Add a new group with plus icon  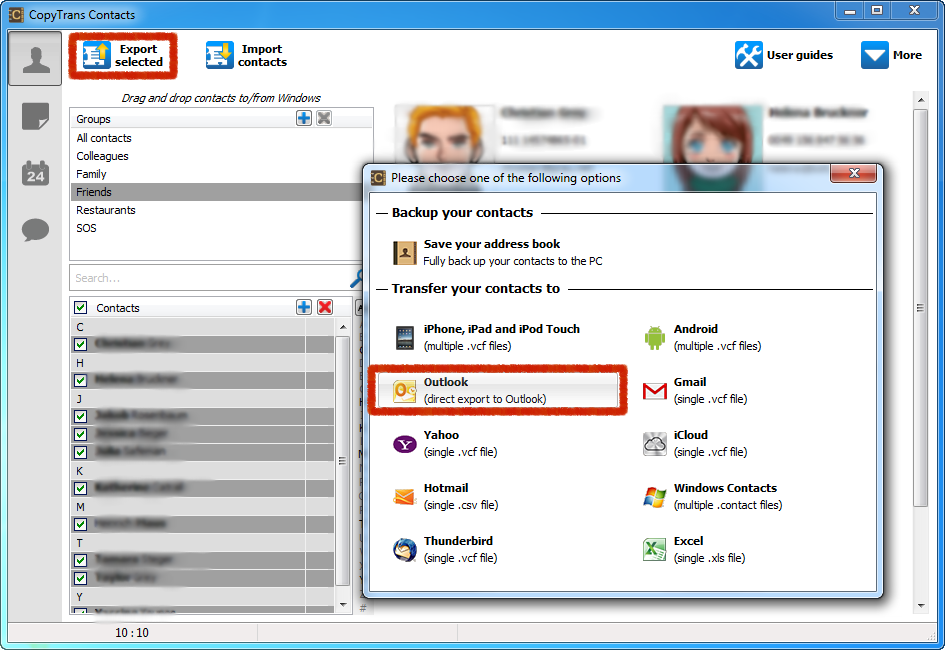pyautogui.click(x=304, y=118)
